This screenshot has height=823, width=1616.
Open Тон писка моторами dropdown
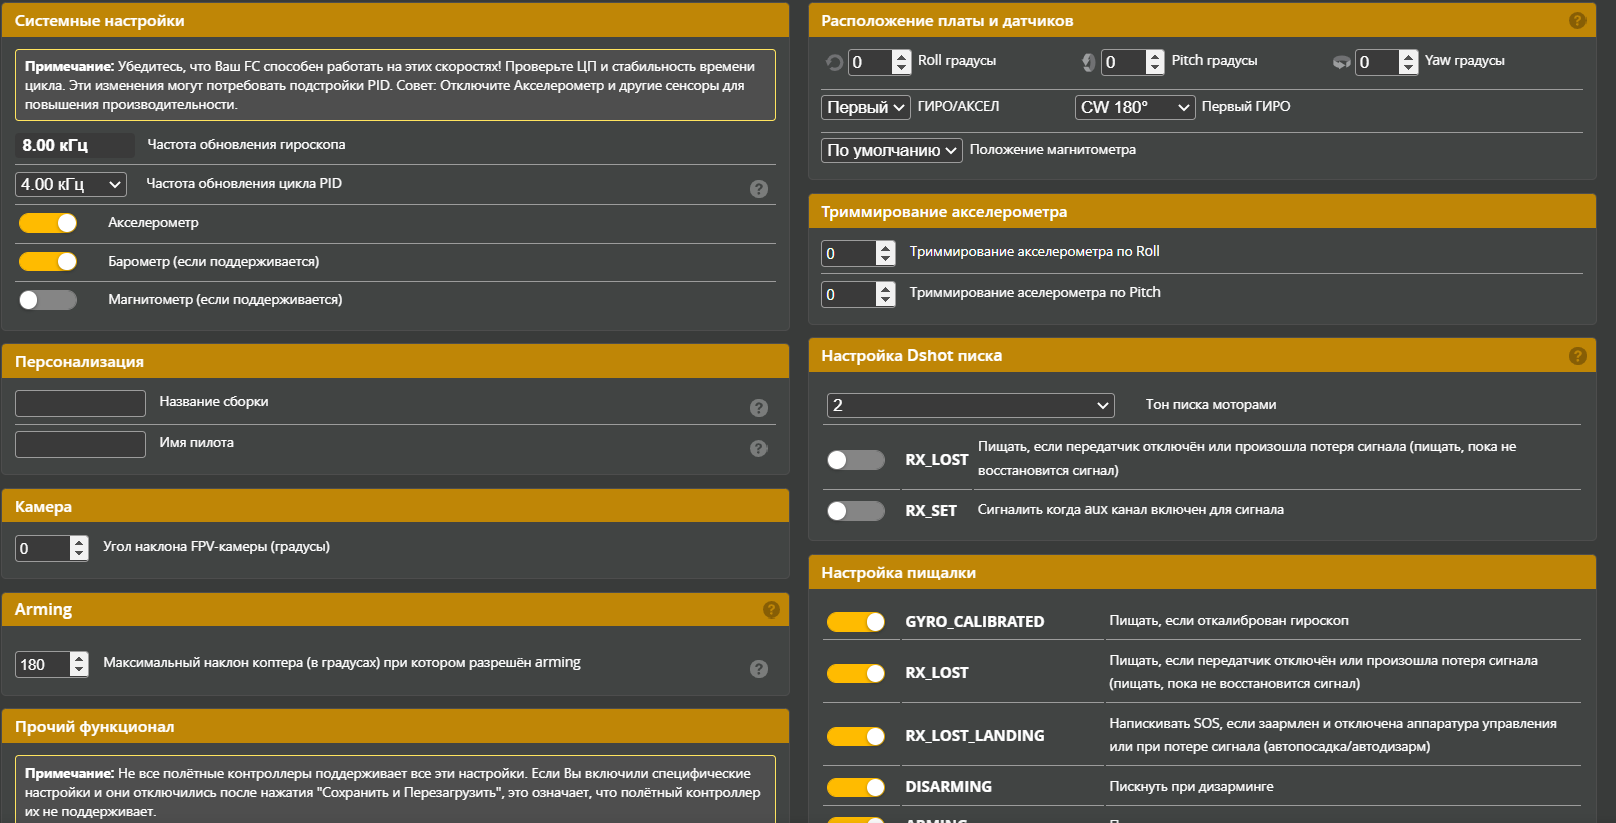coord(970,405)
